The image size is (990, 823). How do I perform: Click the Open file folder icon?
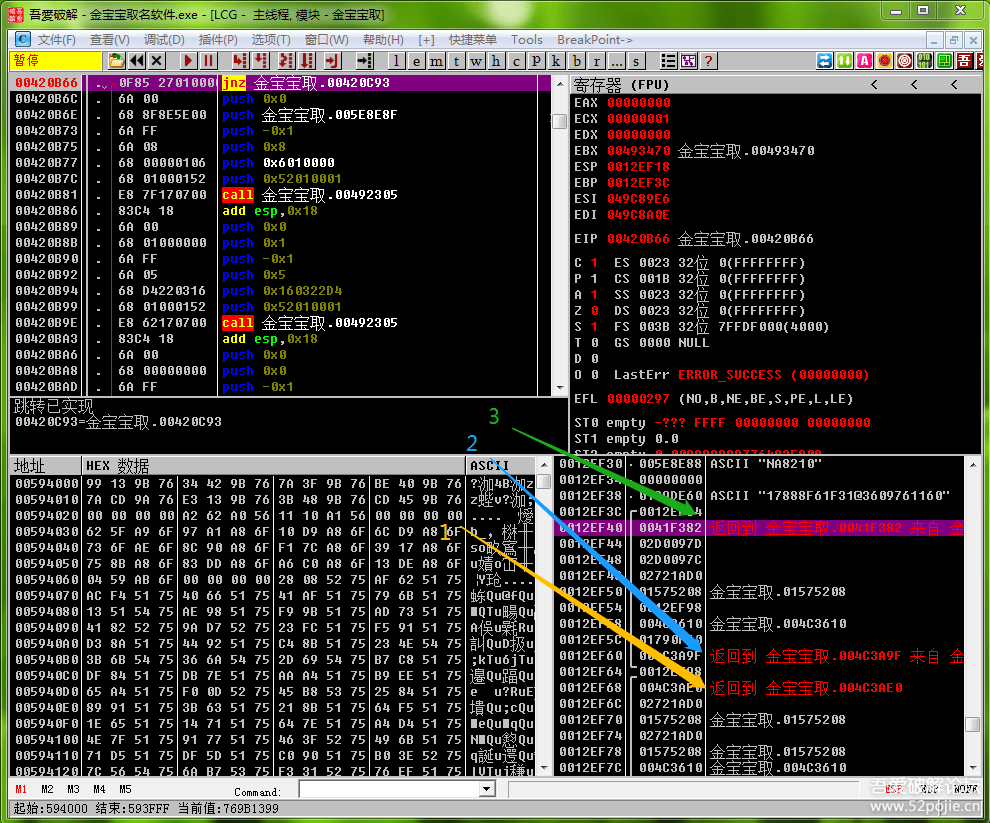click(x=117, y=61)
